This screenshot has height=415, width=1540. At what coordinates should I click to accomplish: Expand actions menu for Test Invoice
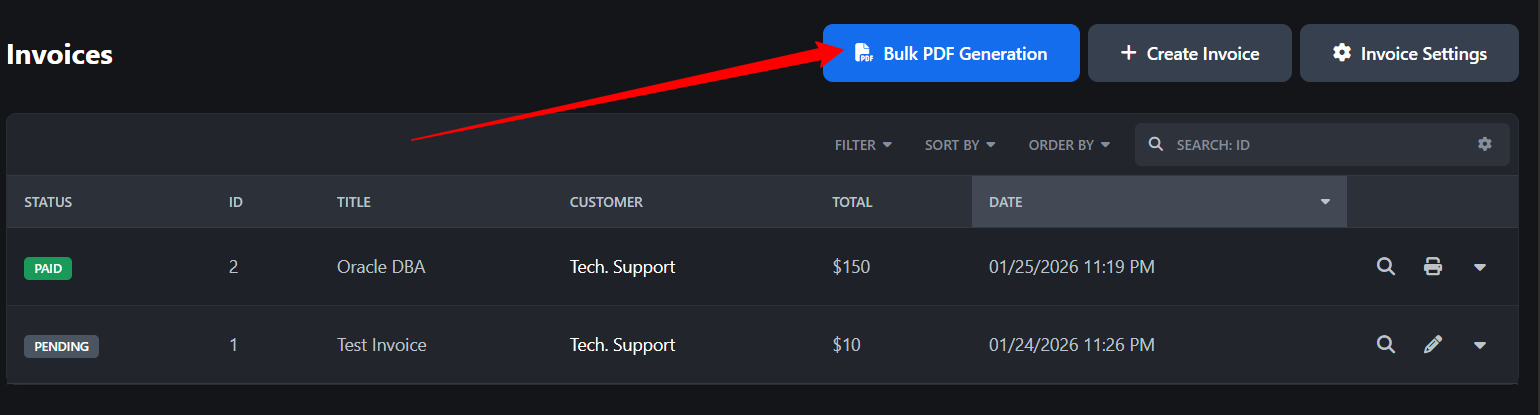click(x=1480, y=345)
